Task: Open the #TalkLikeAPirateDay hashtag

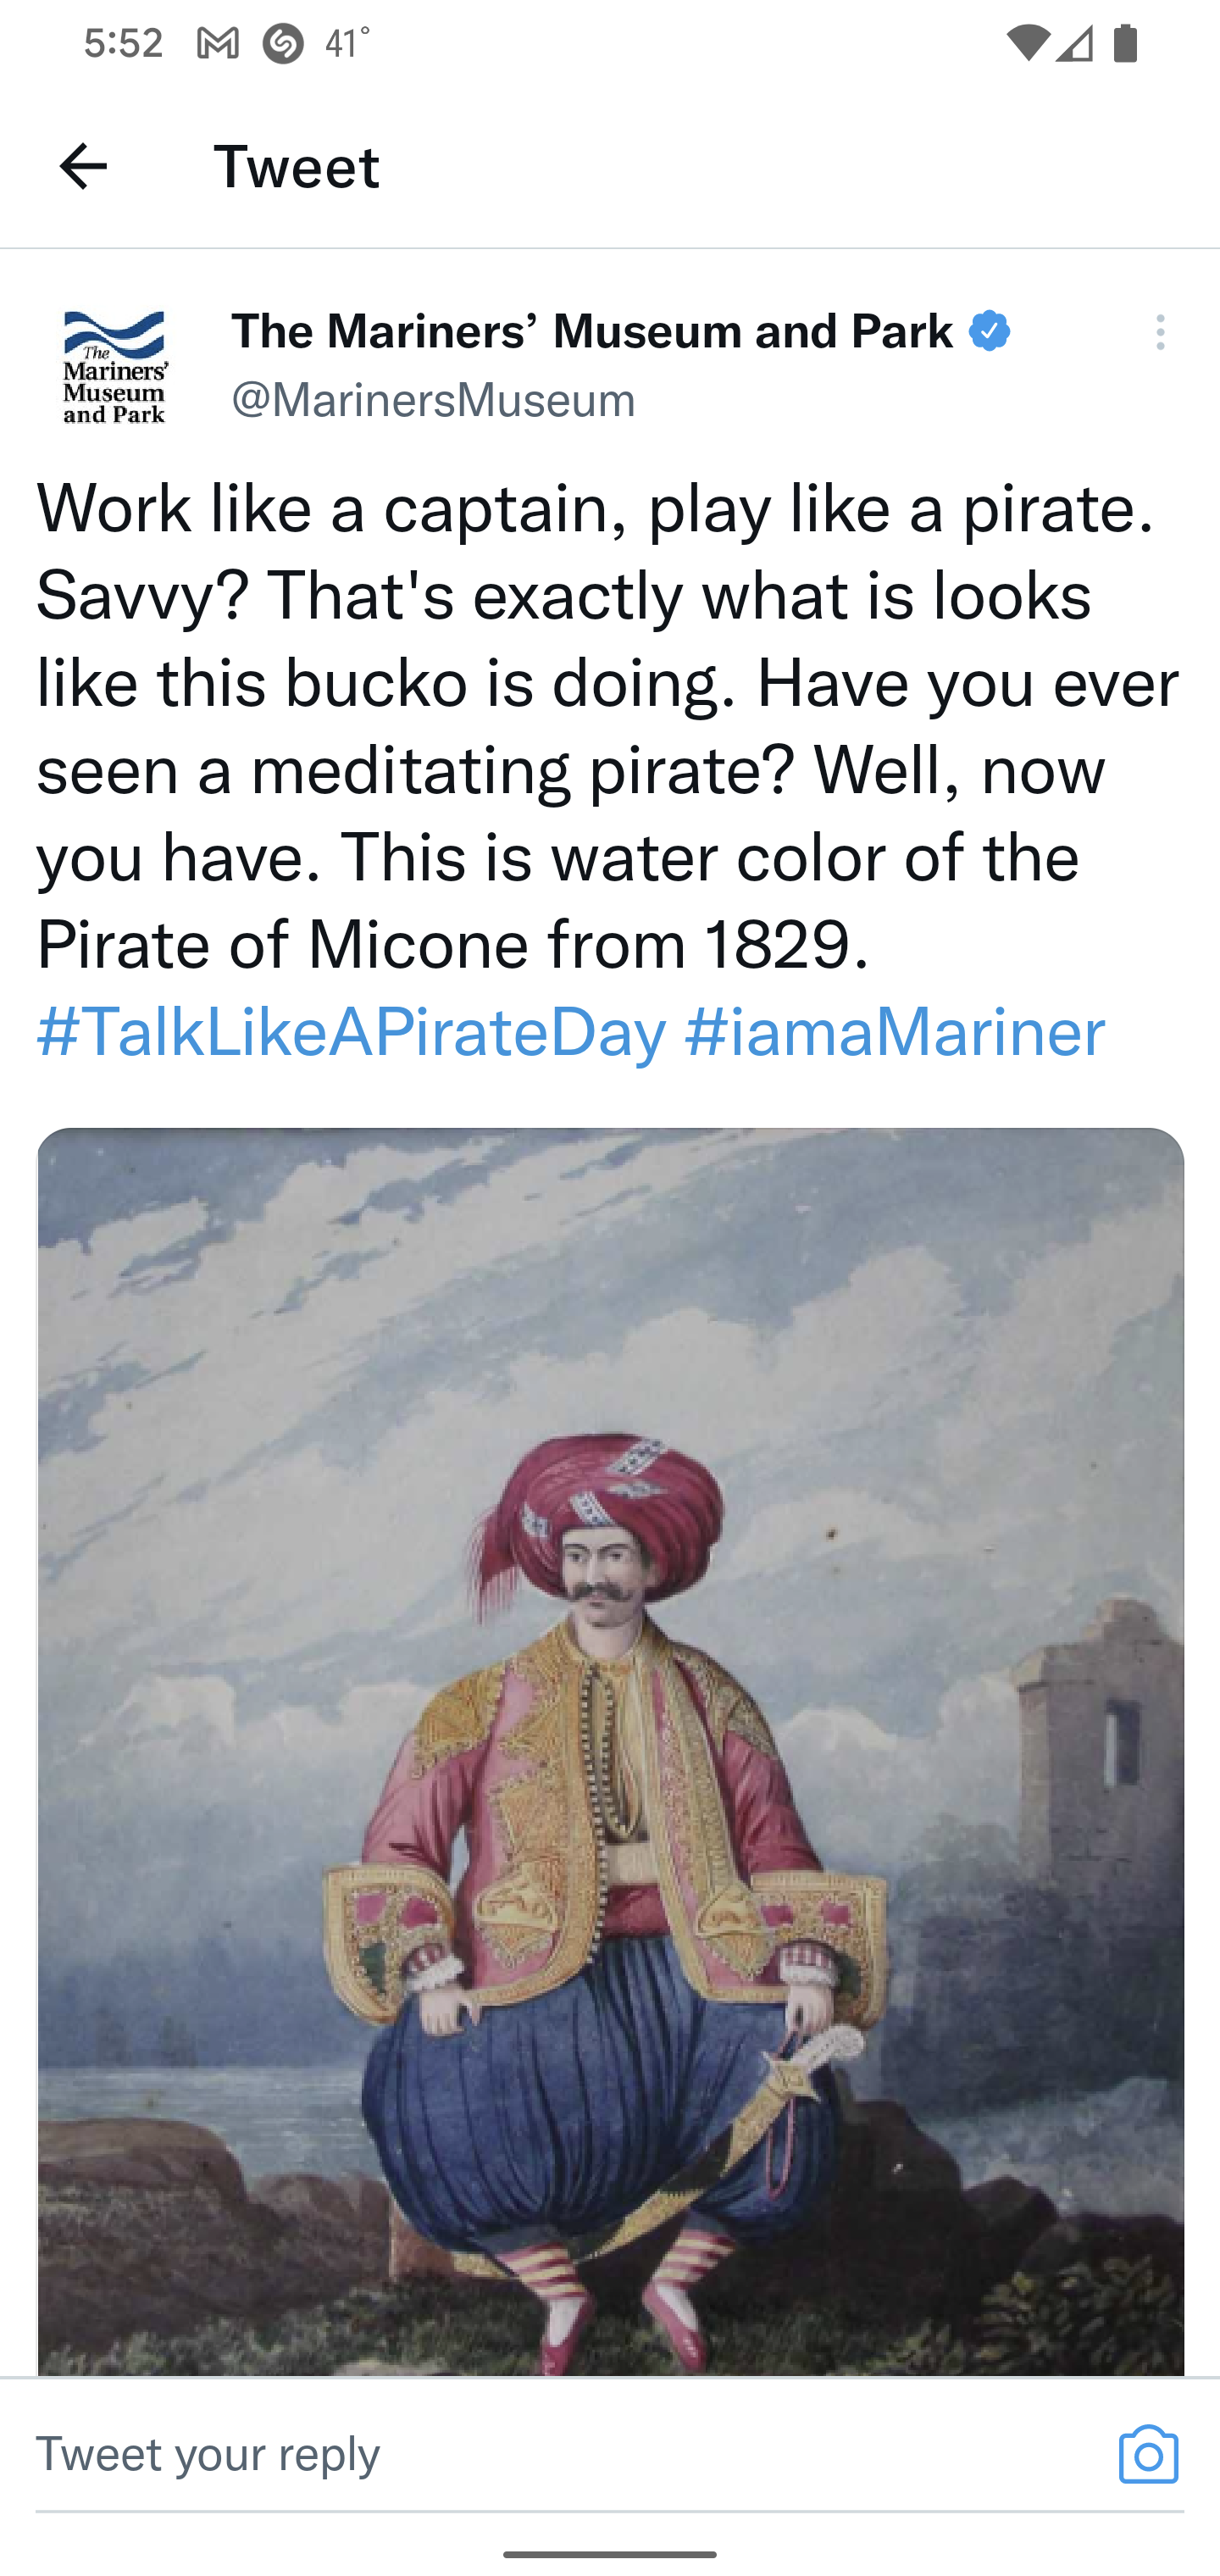Action: pyautogui.click(x=351, y=1031)
